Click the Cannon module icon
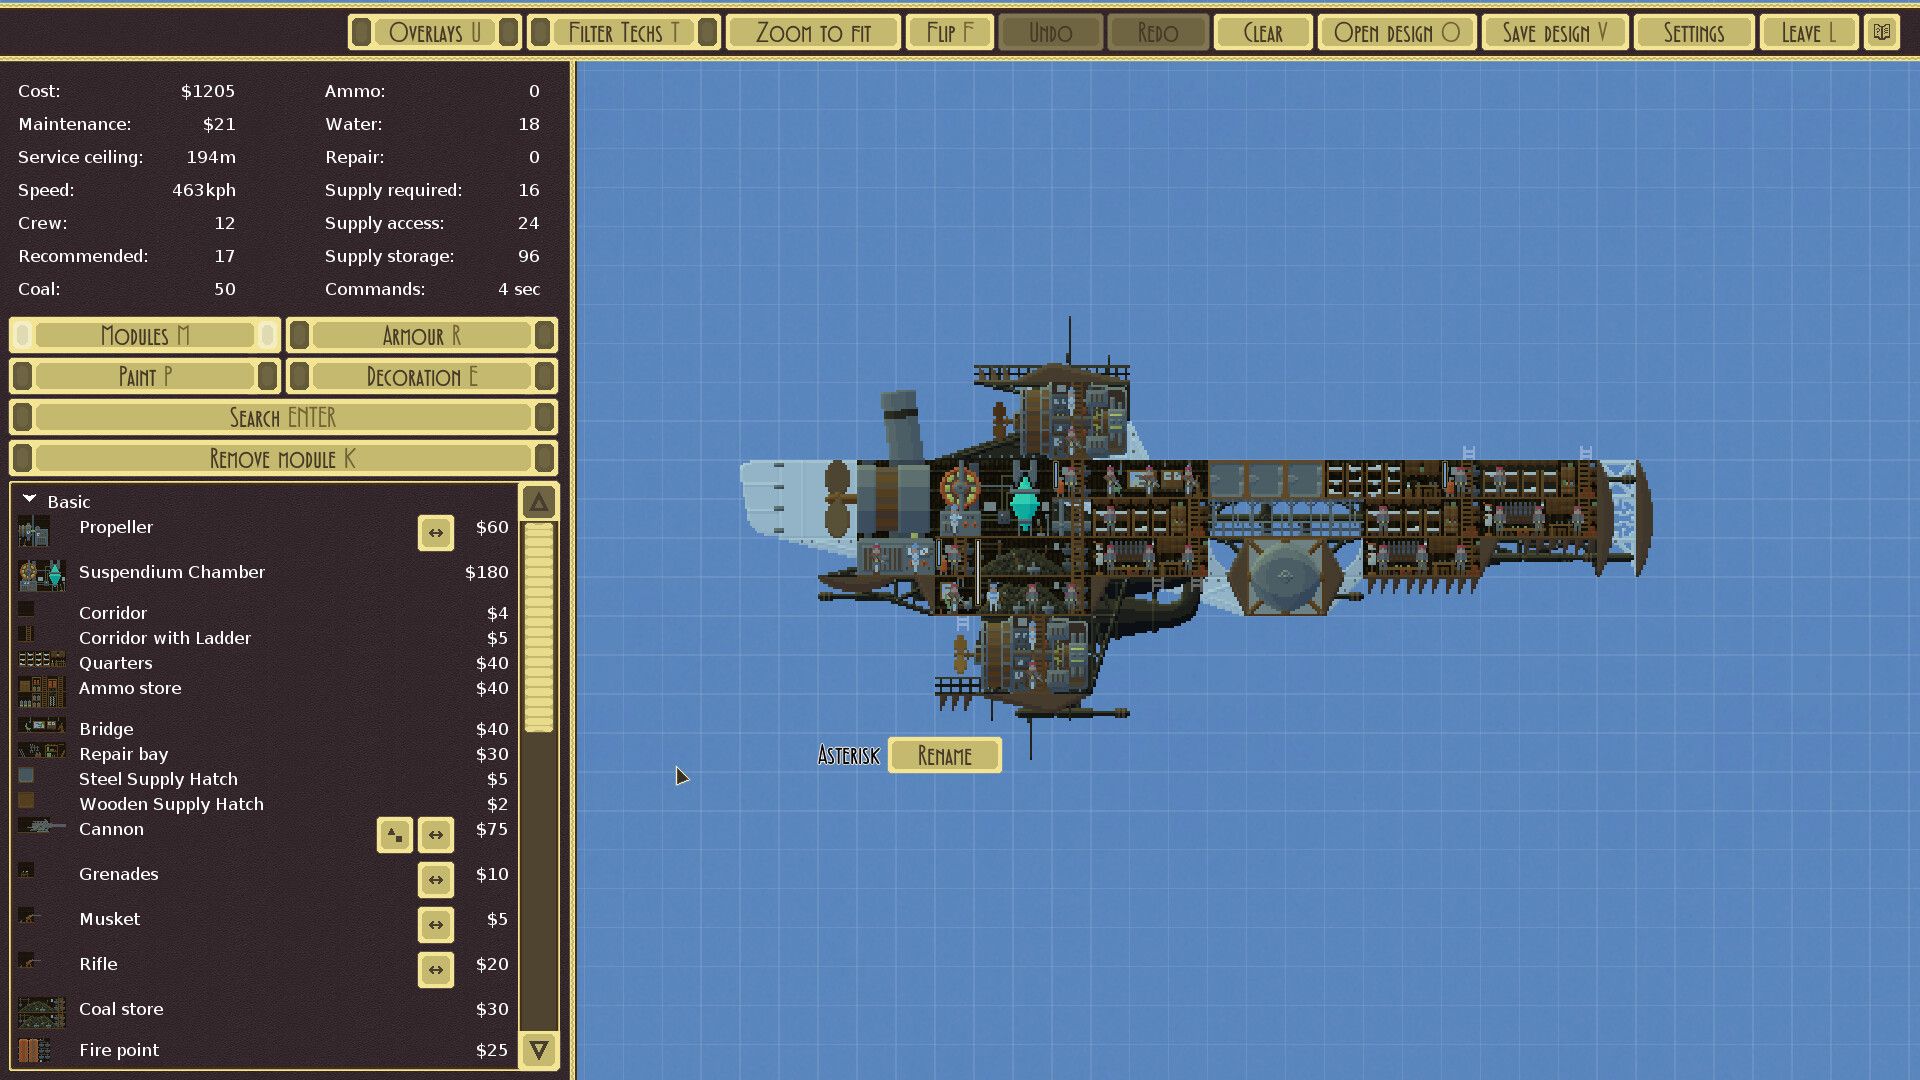Screen dimensions: 1920x1080 [x=41, y=828]
